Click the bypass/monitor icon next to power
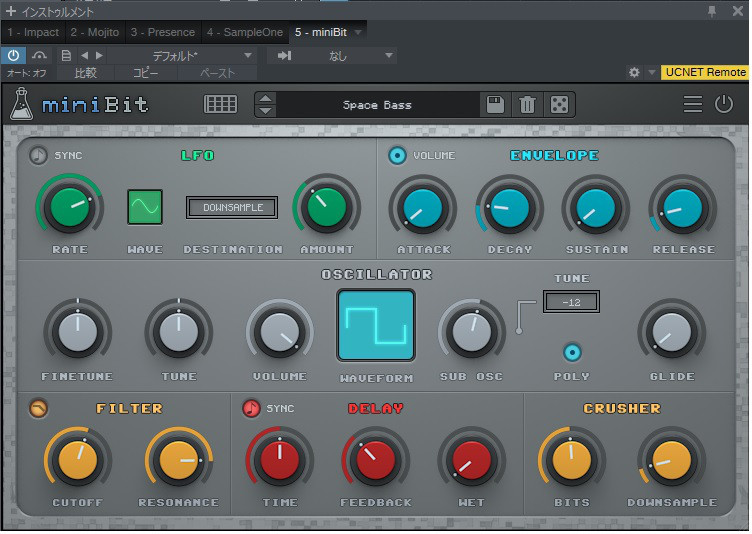Viewport: 752px width, 534px height. (39, 56)
